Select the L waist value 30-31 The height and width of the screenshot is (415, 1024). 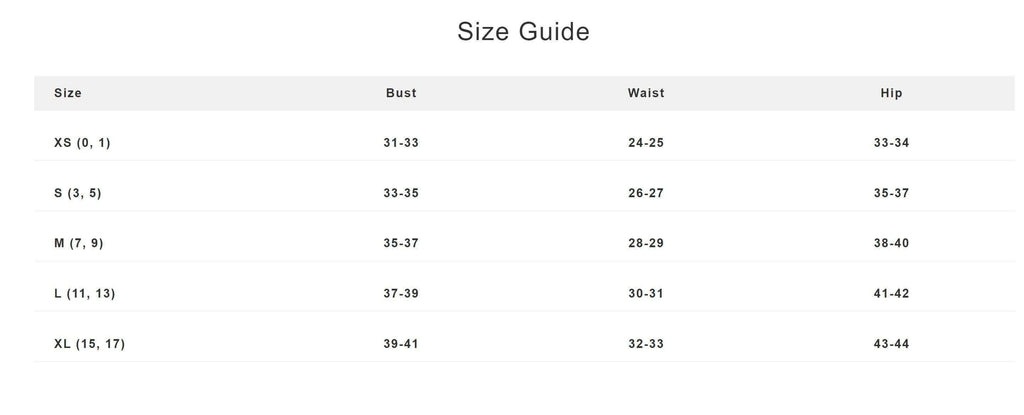(646, 293)
